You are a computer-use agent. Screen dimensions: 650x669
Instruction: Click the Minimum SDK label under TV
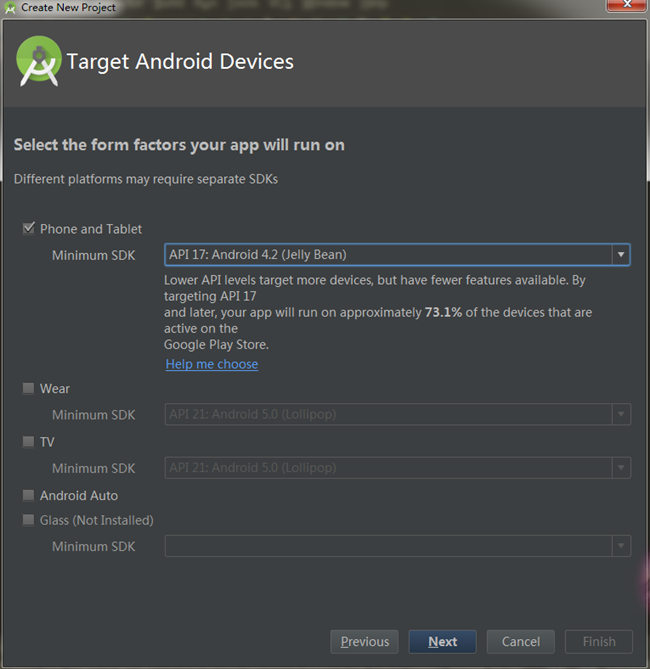coord(93,468)
